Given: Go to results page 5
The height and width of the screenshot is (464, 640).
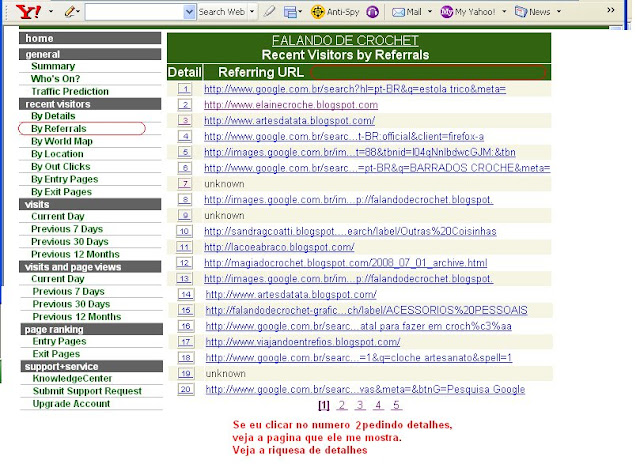Looking at the screenshot, I should [x=396, y=405].
